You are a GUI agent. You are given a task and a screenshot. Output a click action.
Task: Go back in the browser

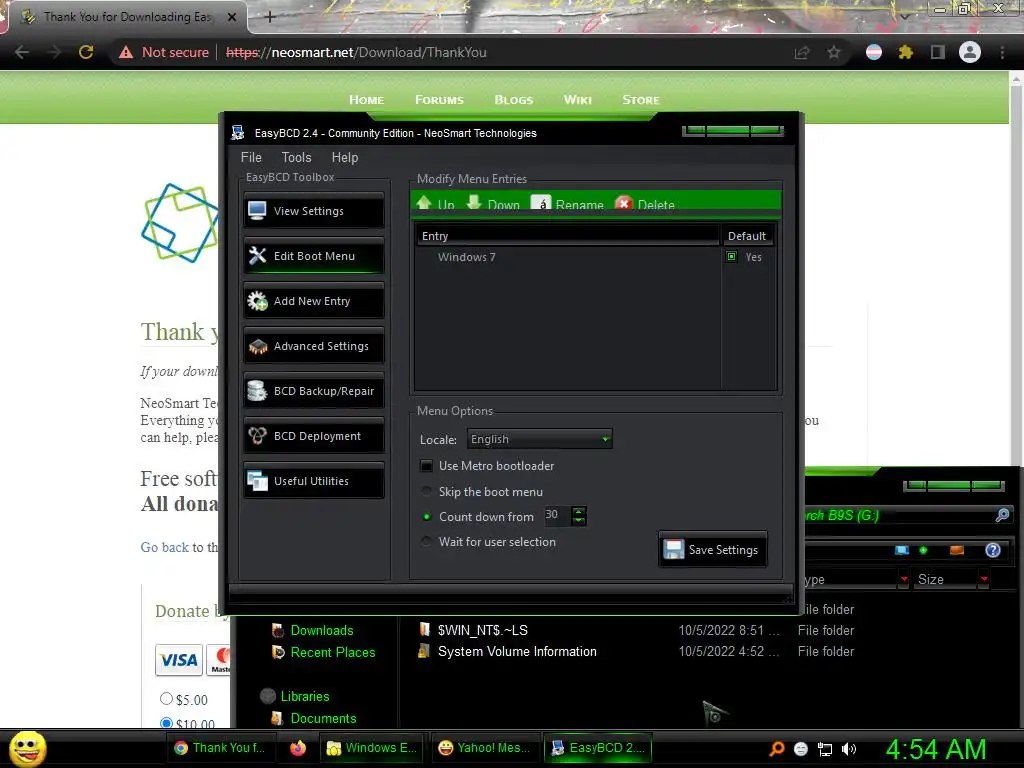pos(22,52)
